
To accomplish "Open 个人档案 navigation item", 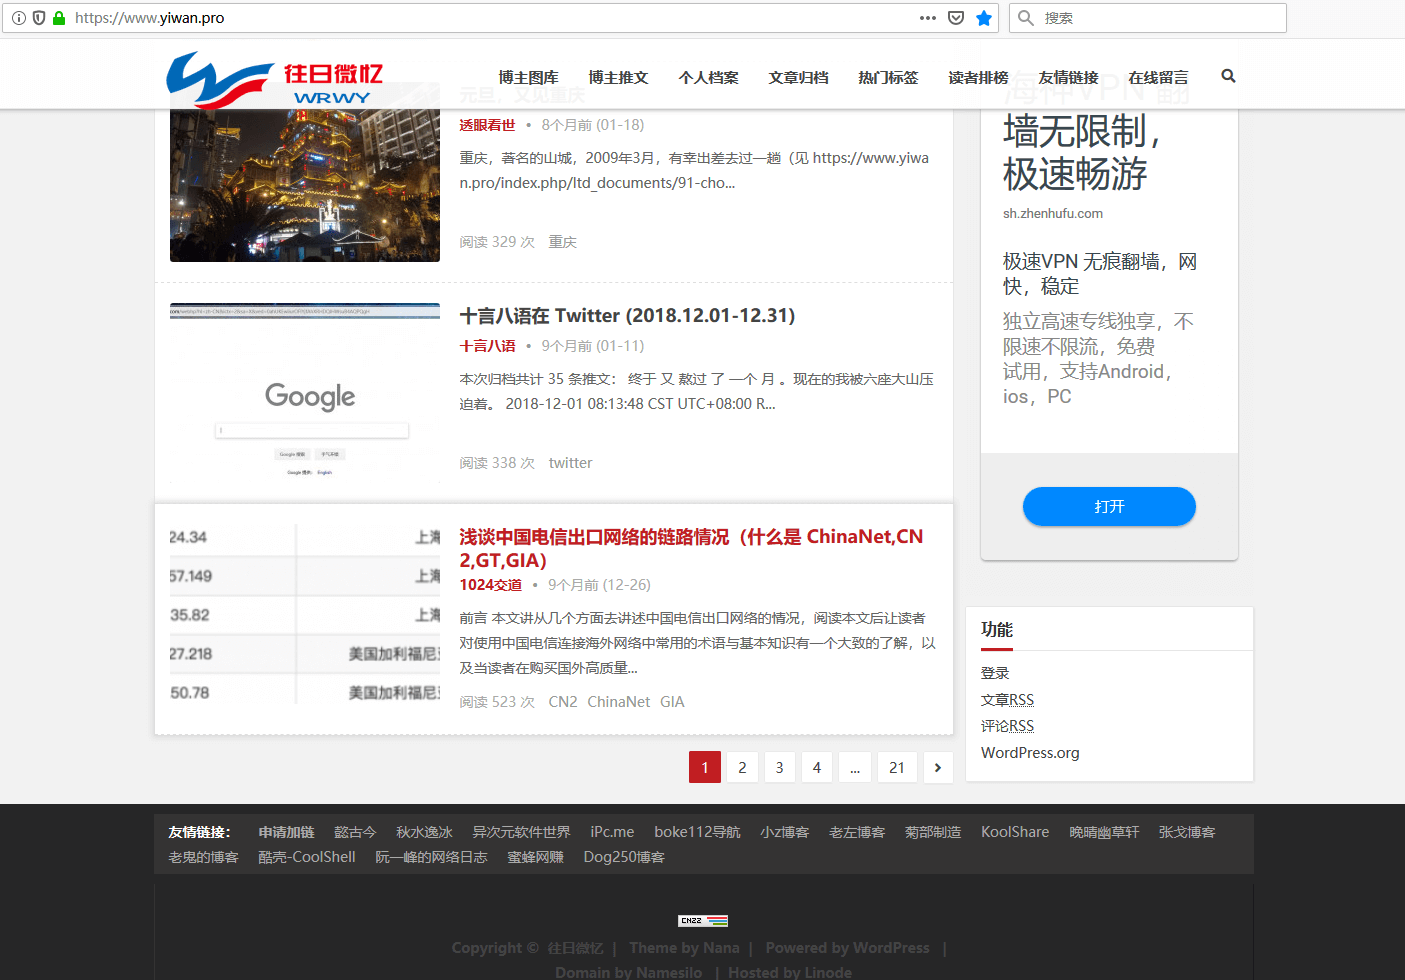I will (708, 78).
